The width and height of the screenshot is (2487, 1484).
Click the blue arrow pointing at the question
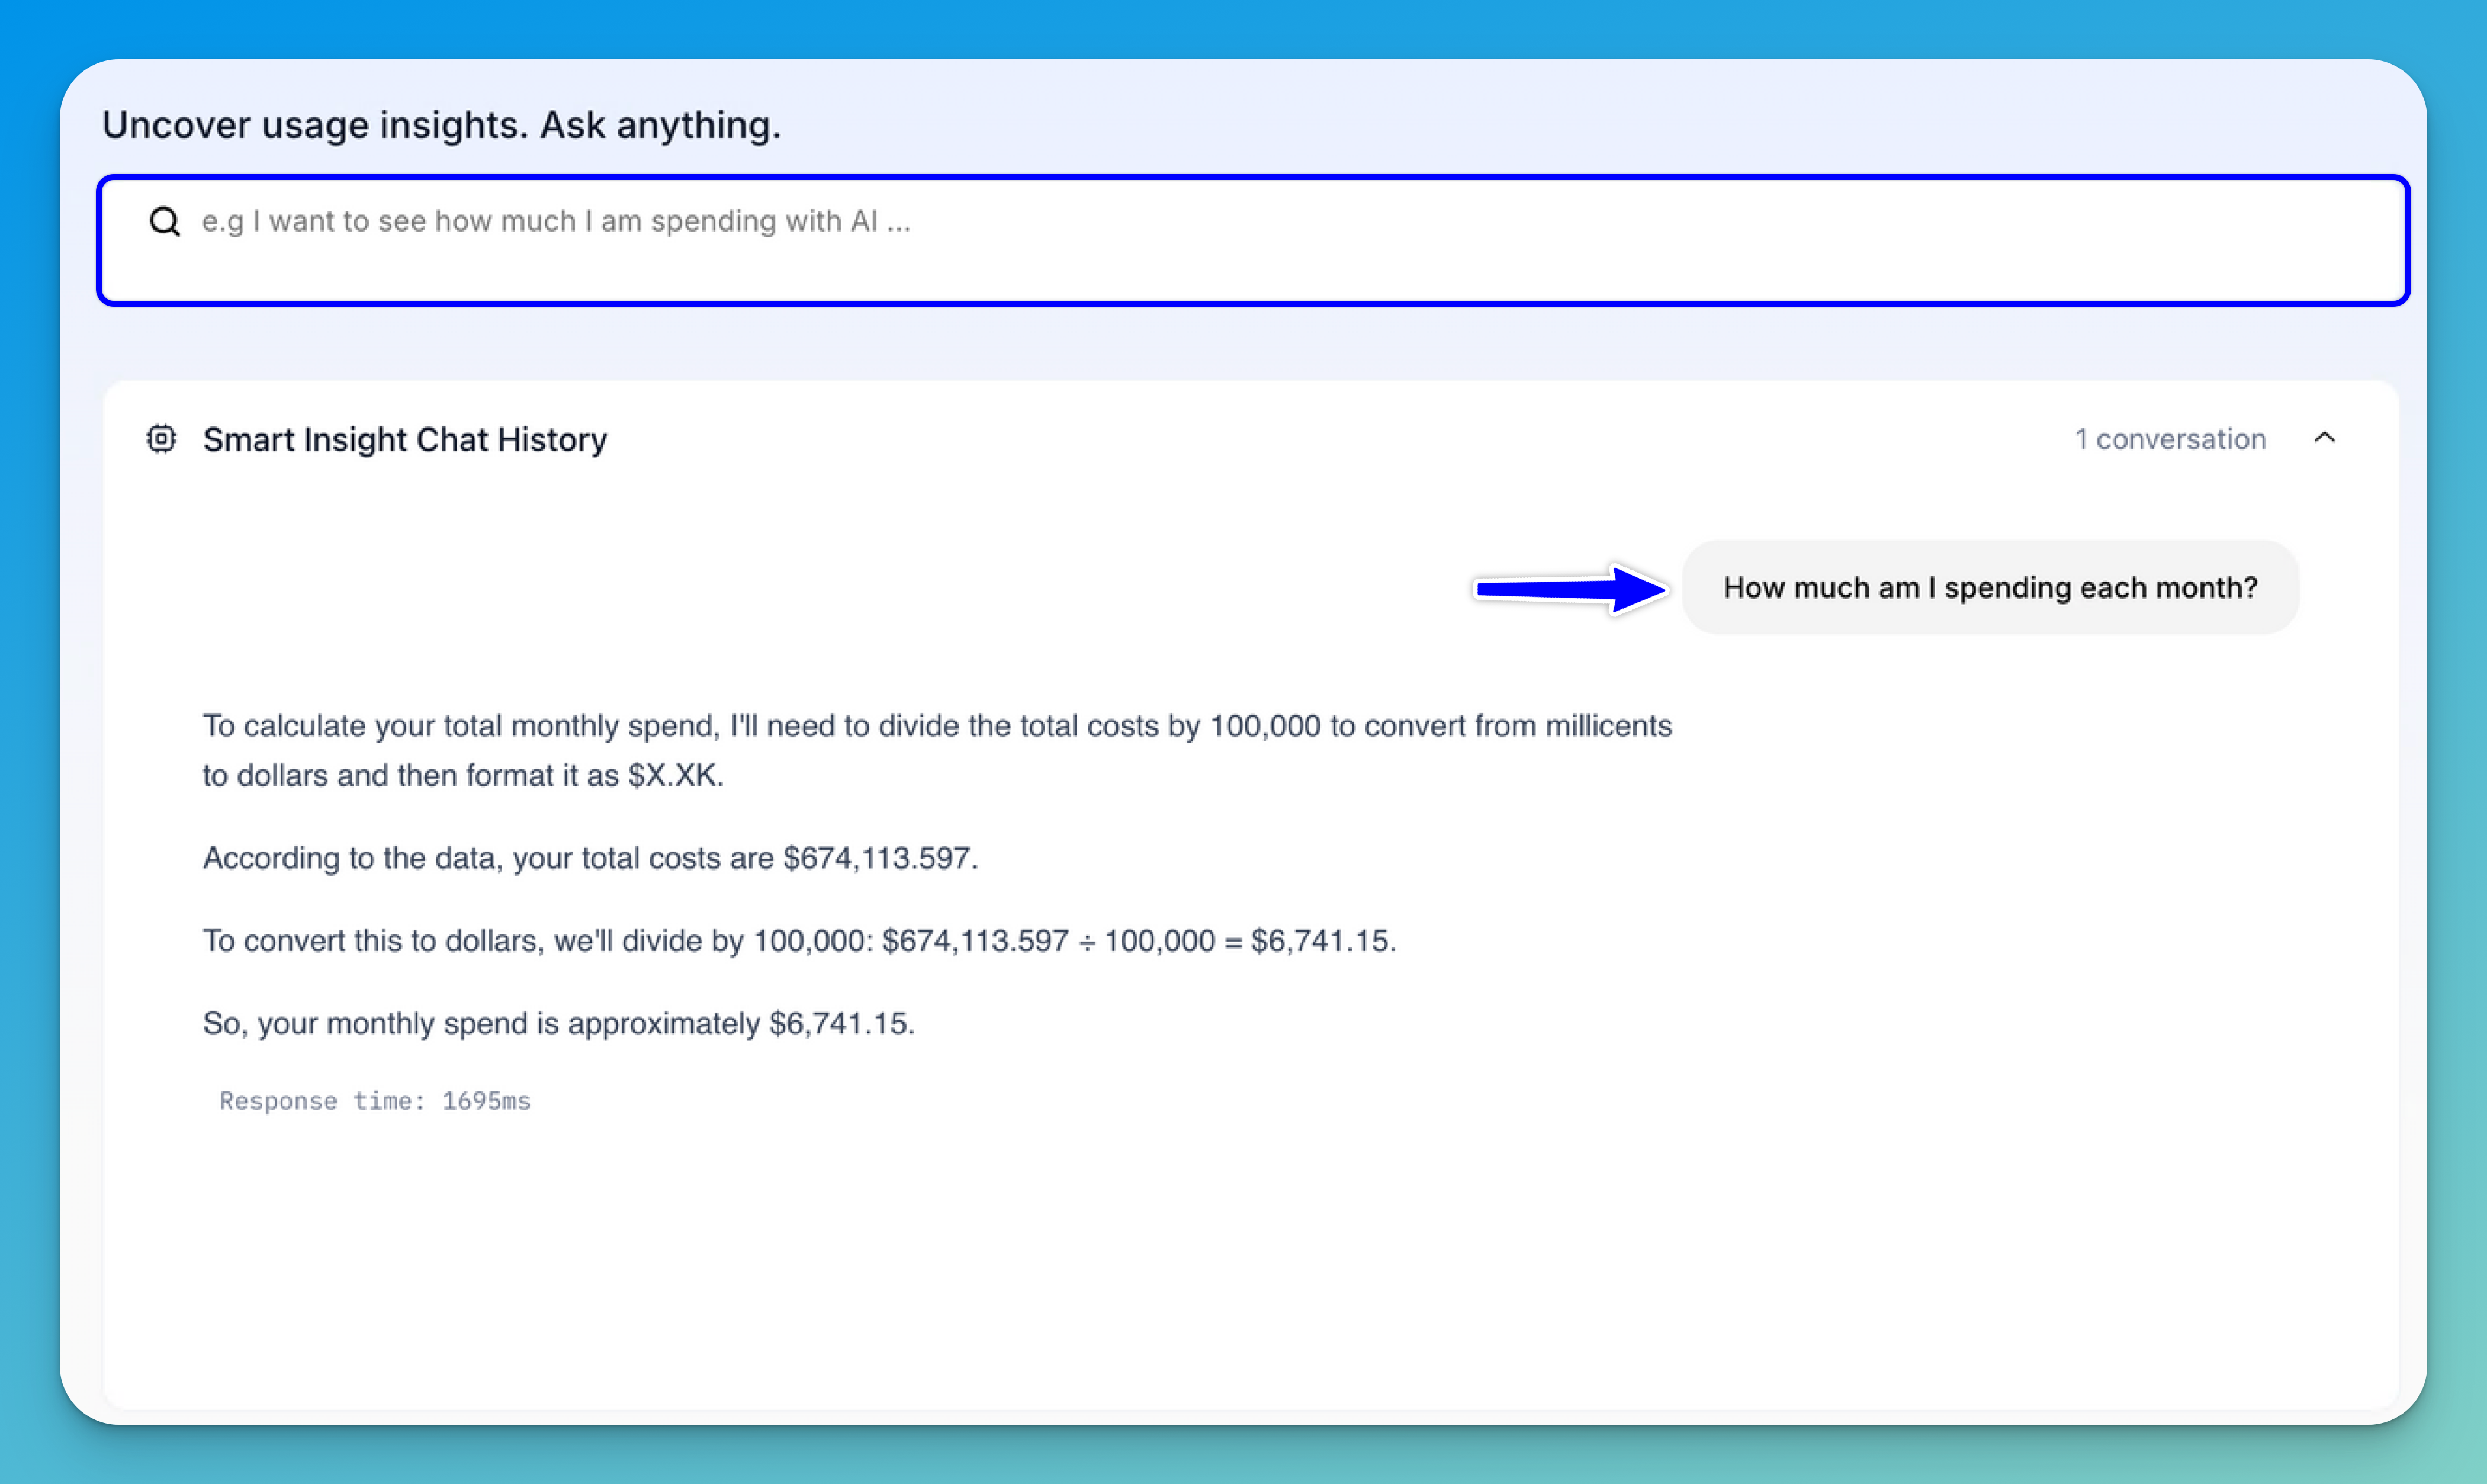1570,589
